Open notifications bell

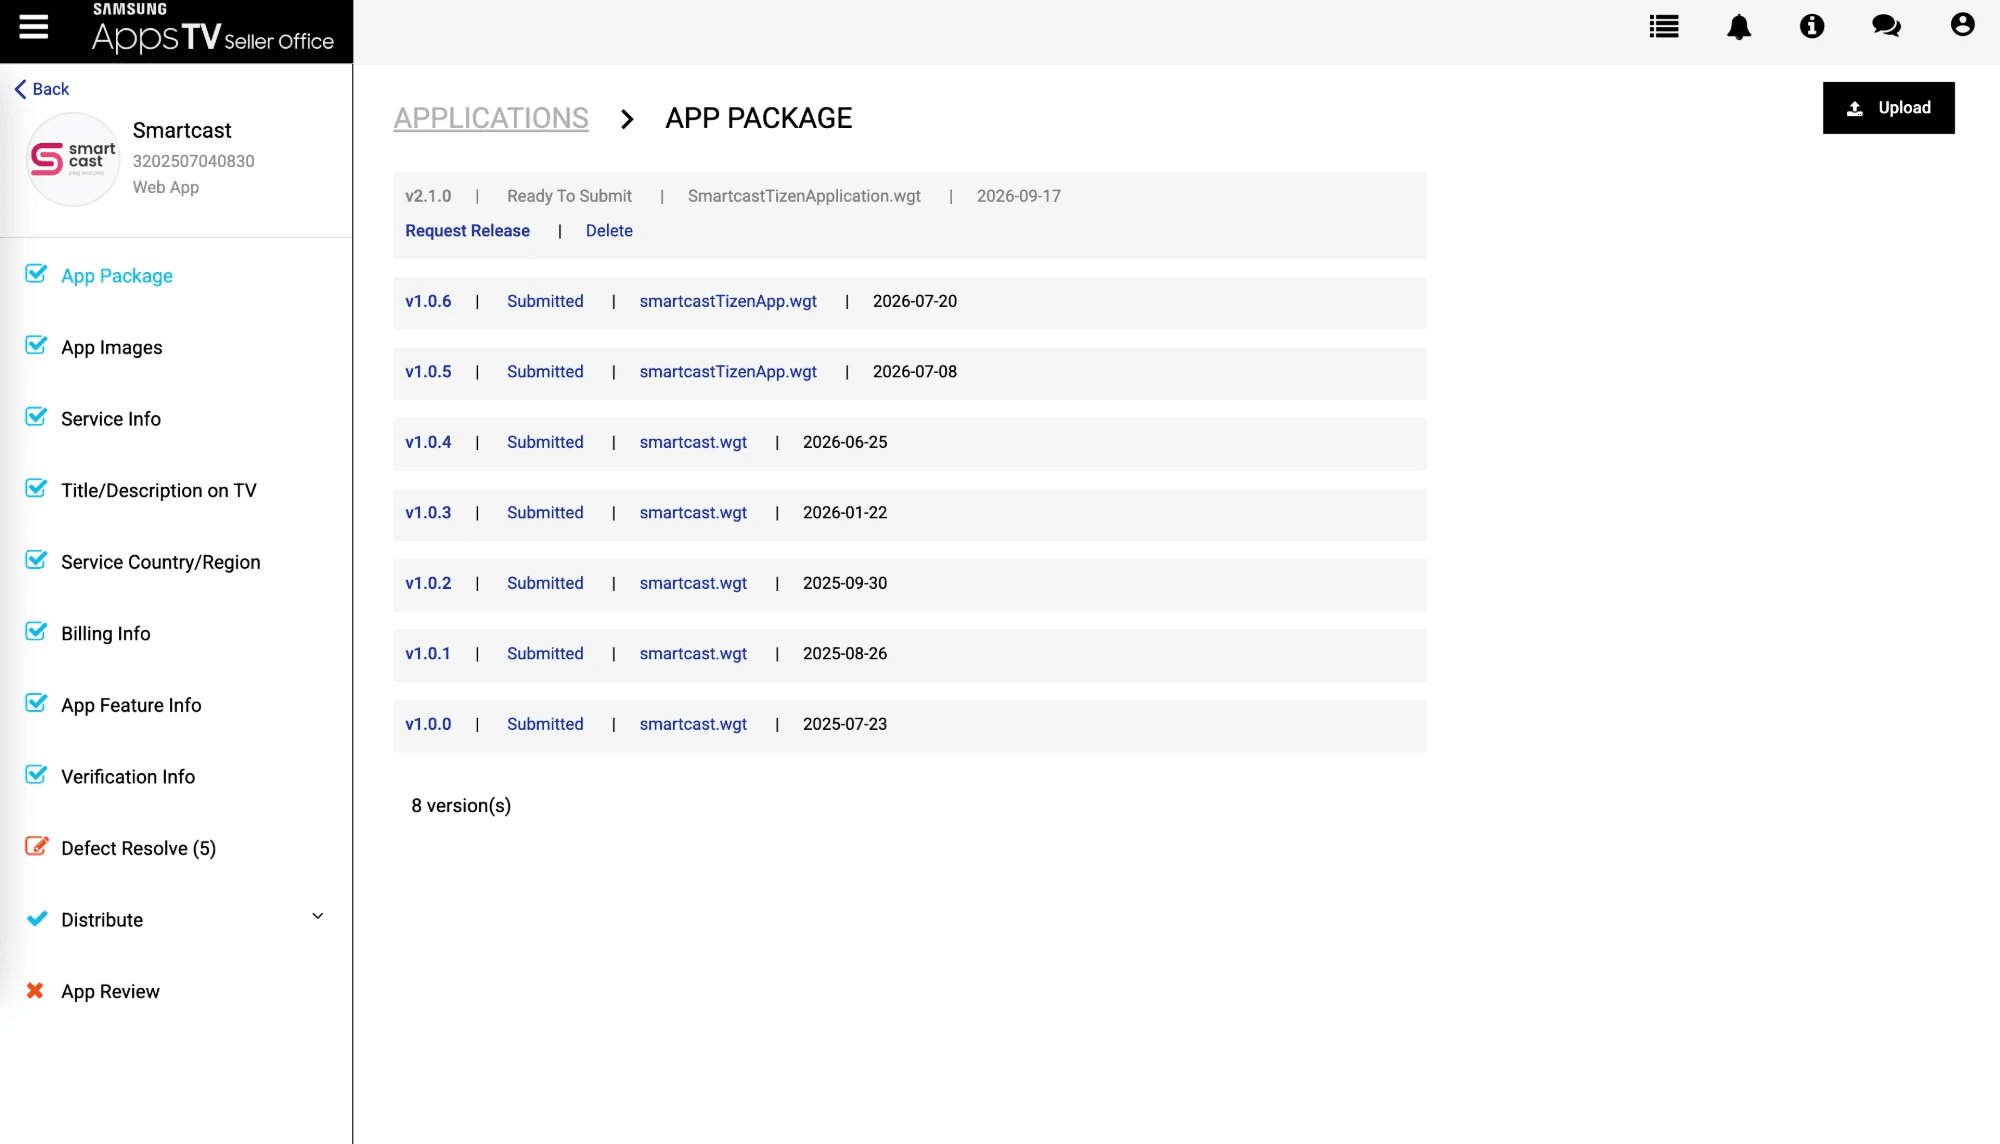[1739, 27]
